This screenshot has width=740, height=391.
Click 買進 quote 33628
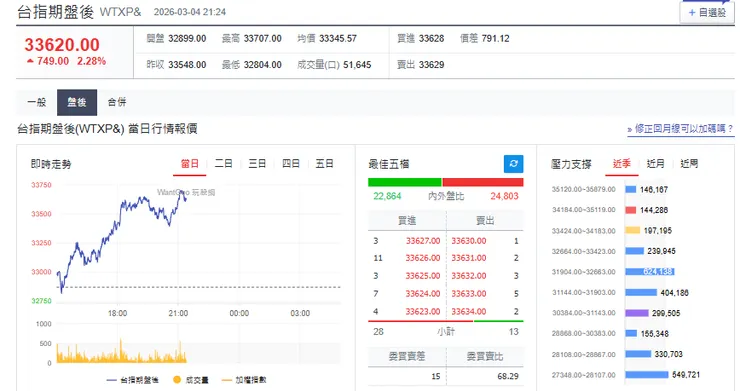point(431,39)
